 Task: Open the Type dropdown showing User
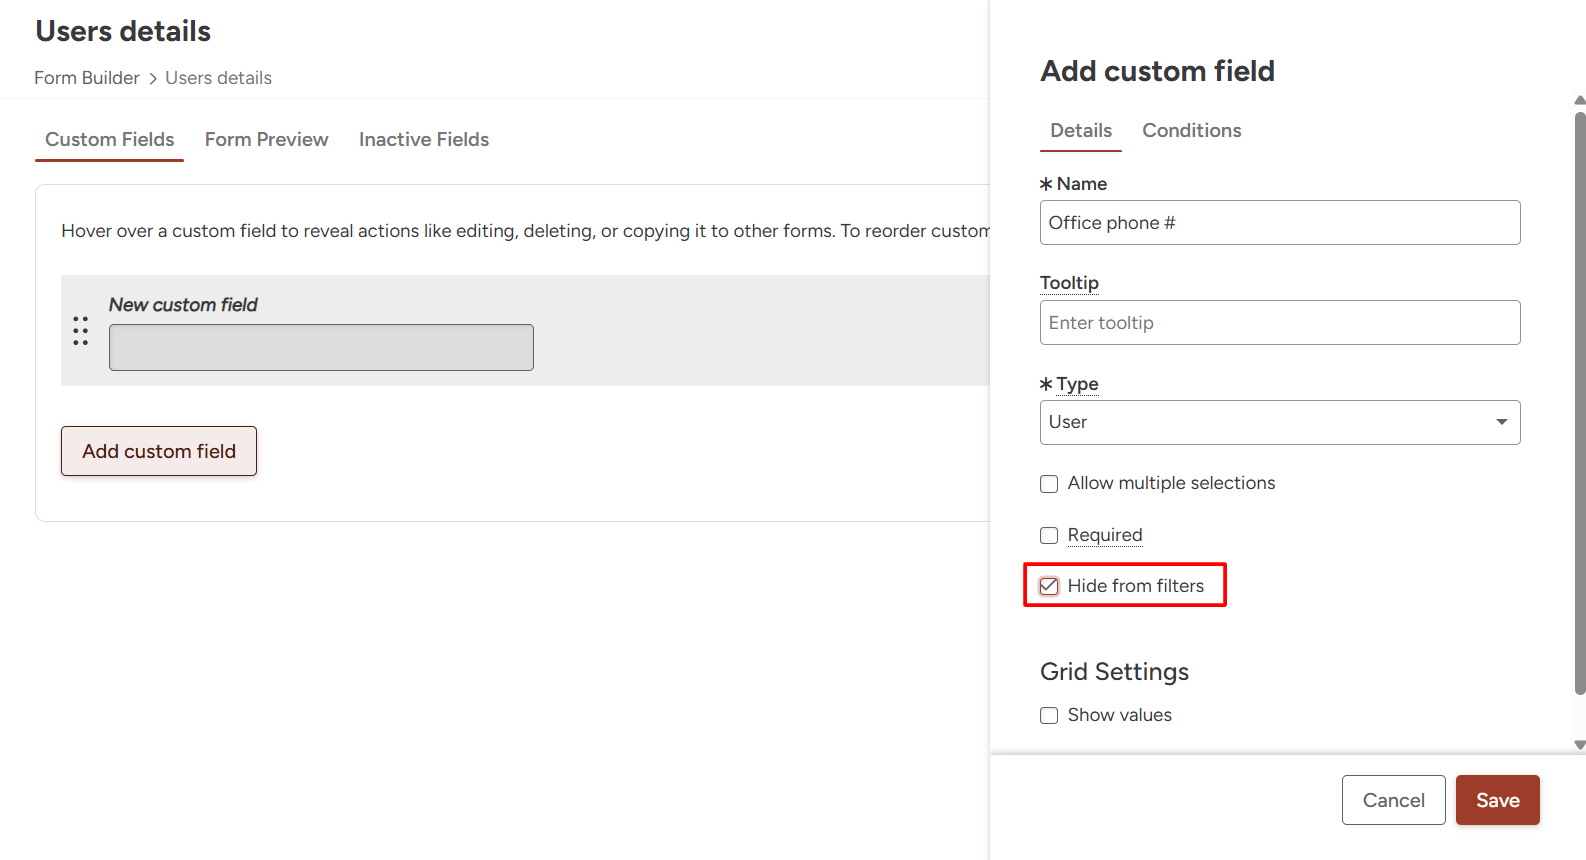1279,422
